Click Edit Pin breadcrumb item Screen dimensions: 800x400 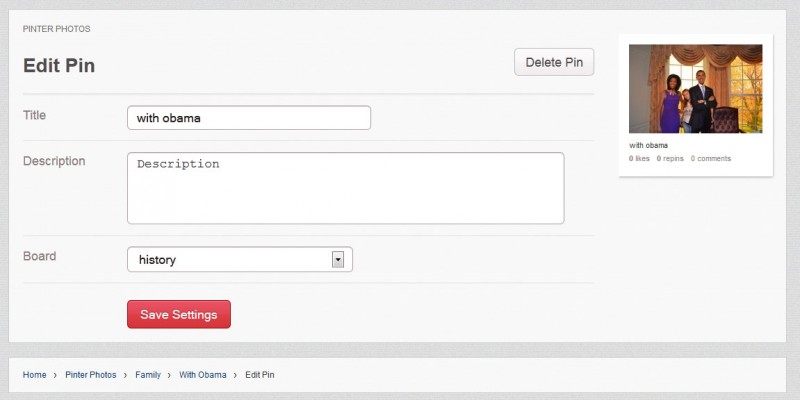(x=260, y=375)
